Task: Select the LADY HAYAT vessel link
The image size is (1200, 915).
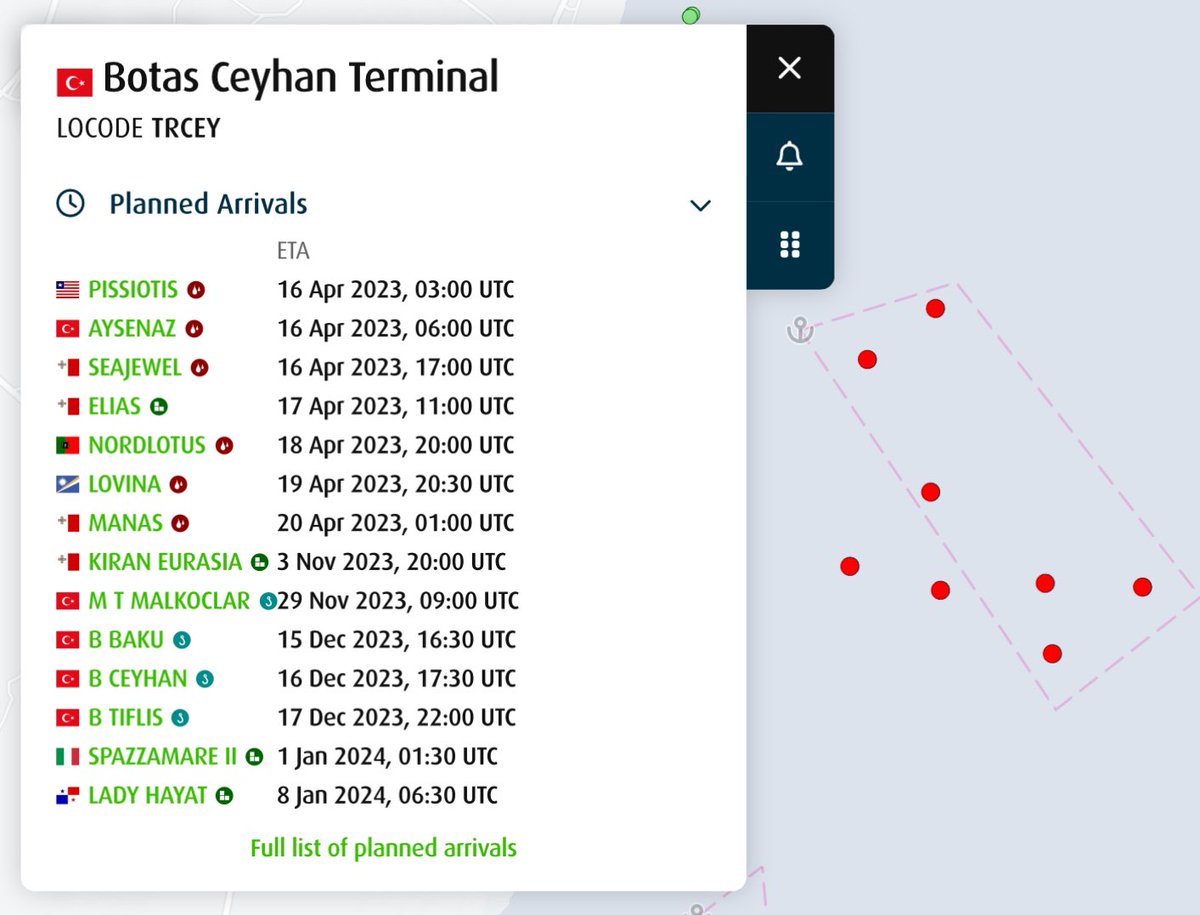Action: pos(148,796)
